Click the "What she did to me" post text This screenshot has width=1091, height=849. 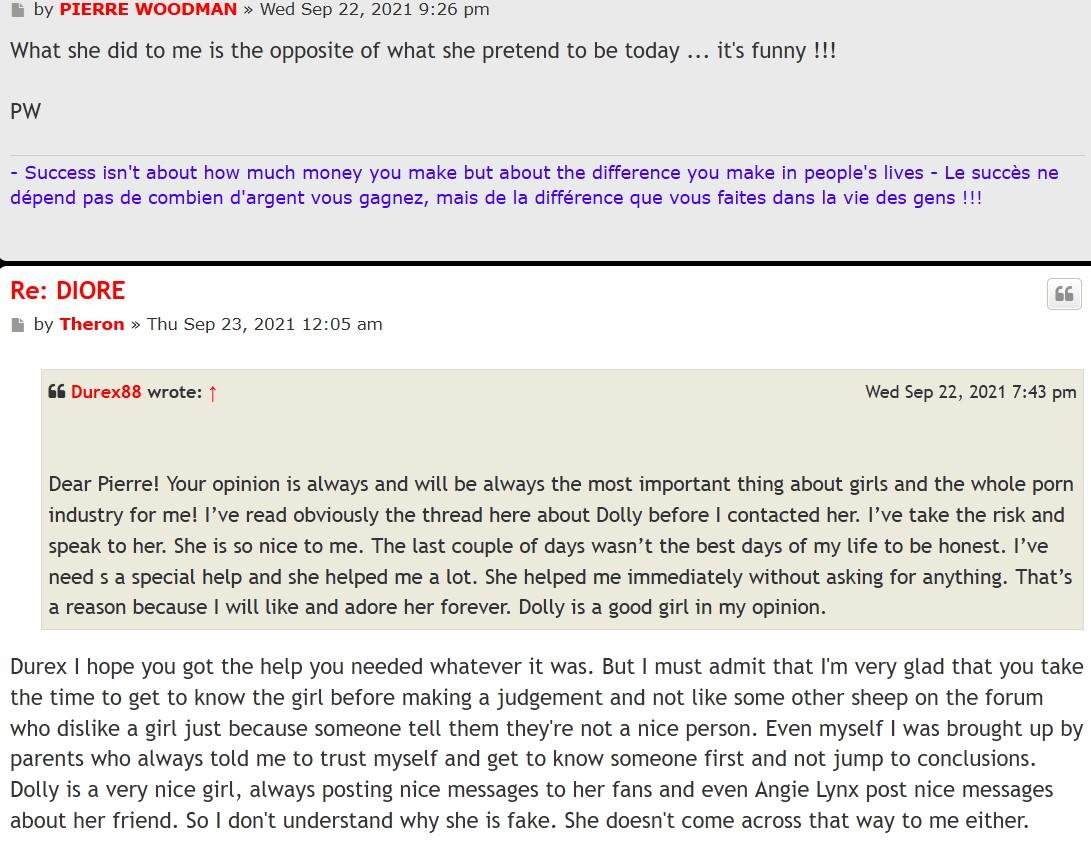click(x=422, y=51)
